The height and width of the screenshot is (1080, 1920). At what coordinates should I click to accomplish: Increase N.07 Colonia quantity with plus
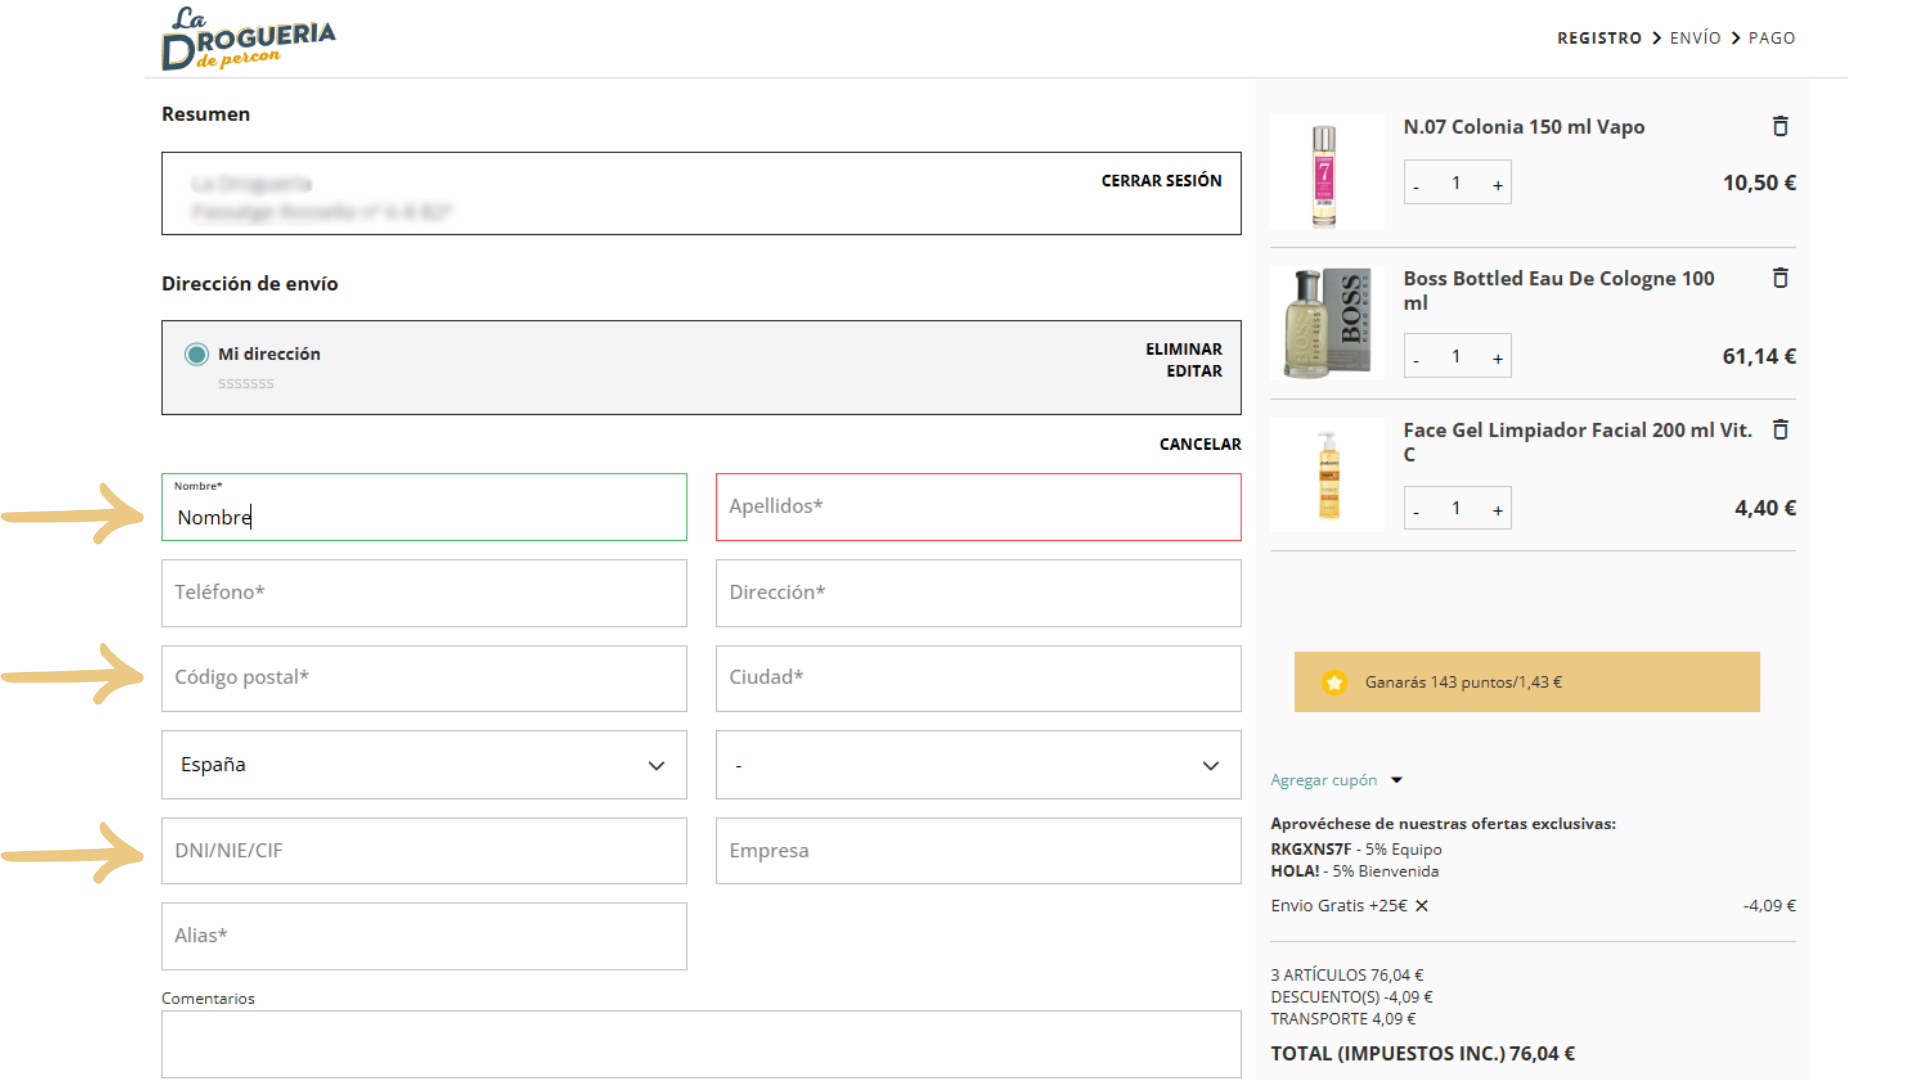pos(1497,185)
